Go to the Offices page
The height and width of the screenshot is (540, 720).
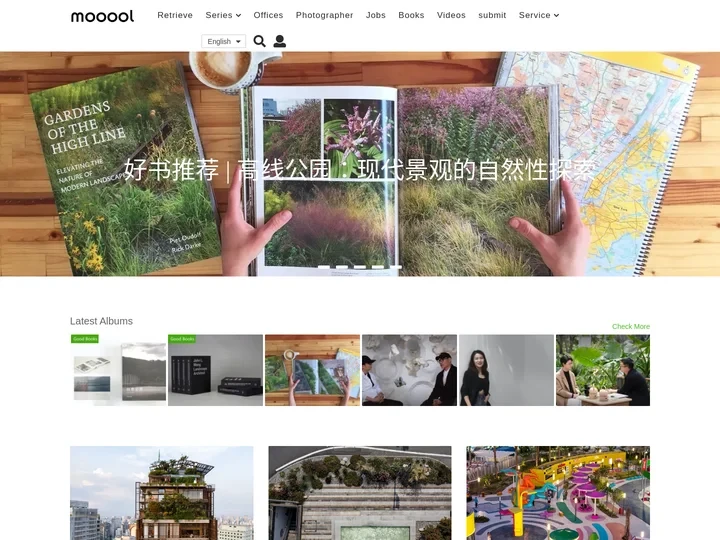[268, 15]
